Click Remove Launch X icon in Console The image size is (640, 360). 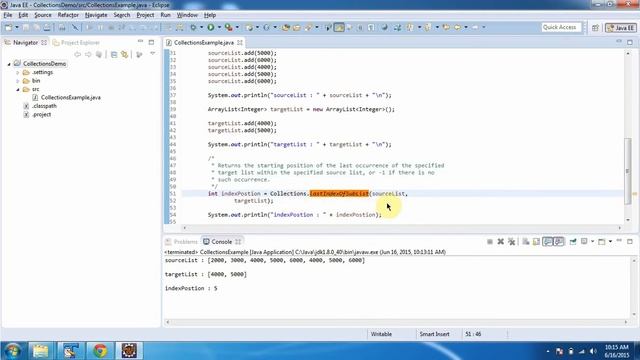(x=500, y=242)
